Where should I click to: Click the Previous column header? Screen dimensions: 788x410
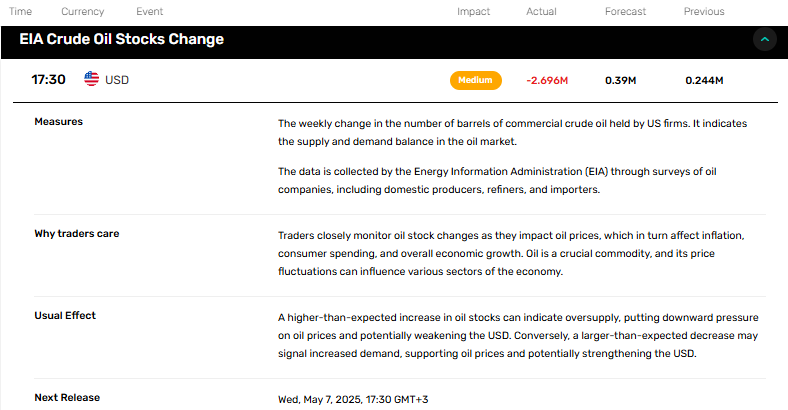tap(704, 12)
